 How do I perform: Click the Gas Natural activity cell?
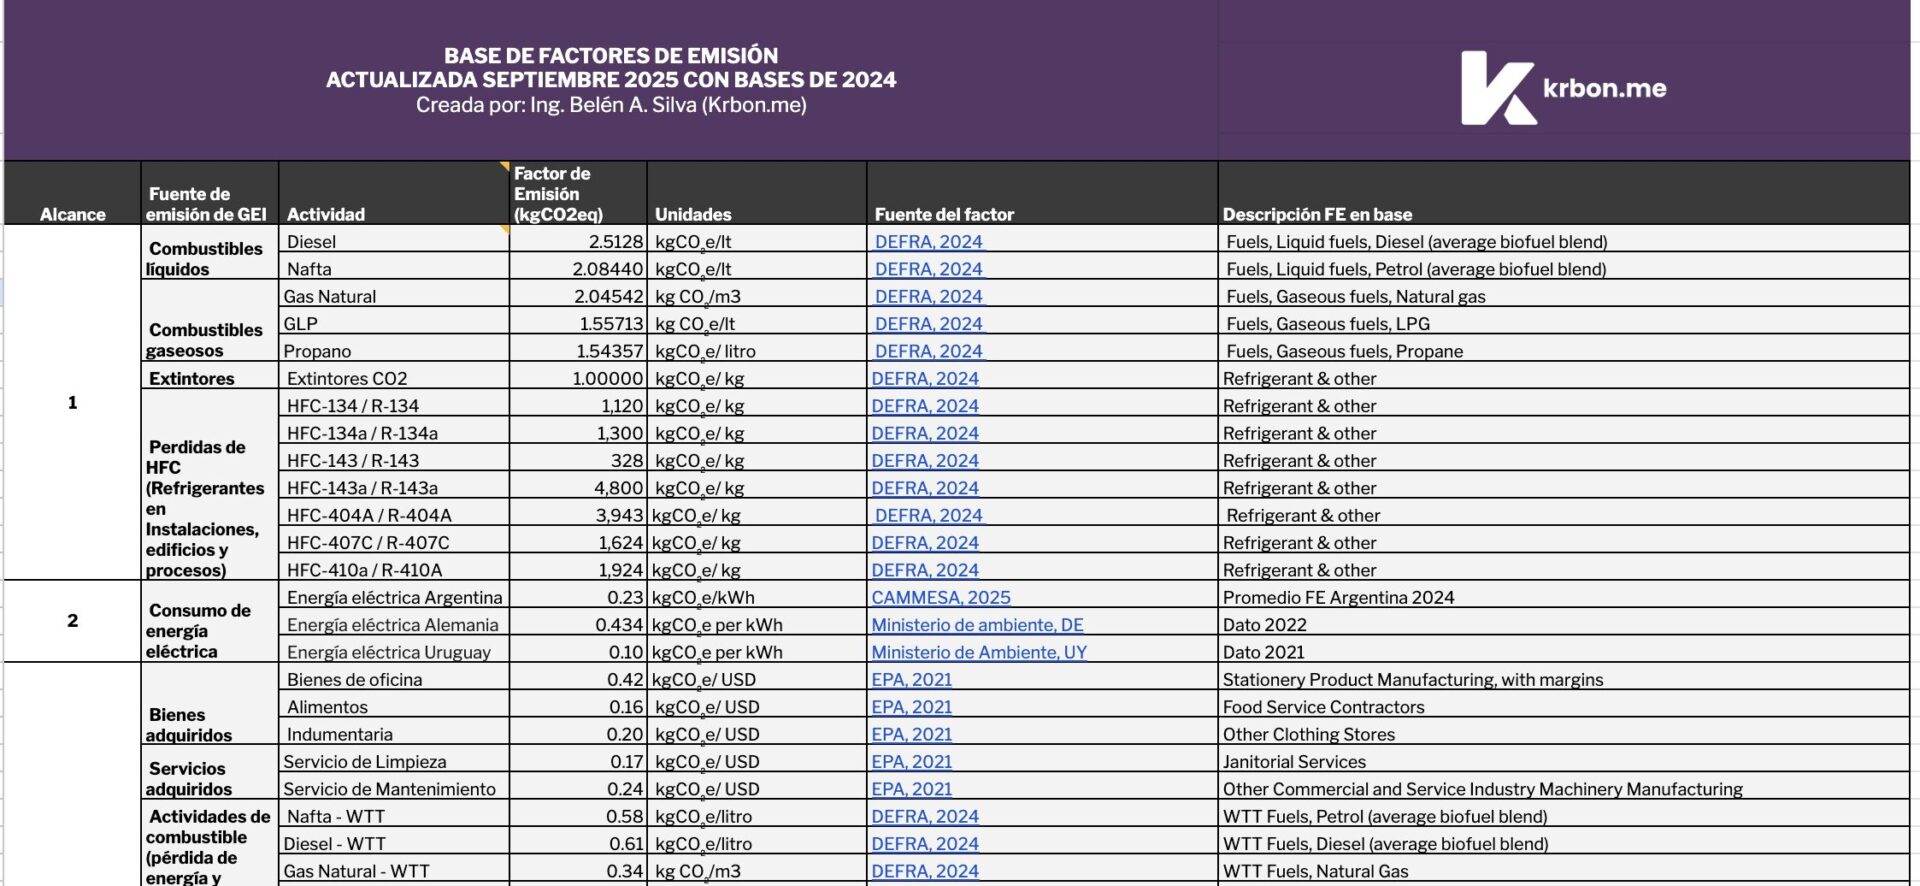click(394, 296)
